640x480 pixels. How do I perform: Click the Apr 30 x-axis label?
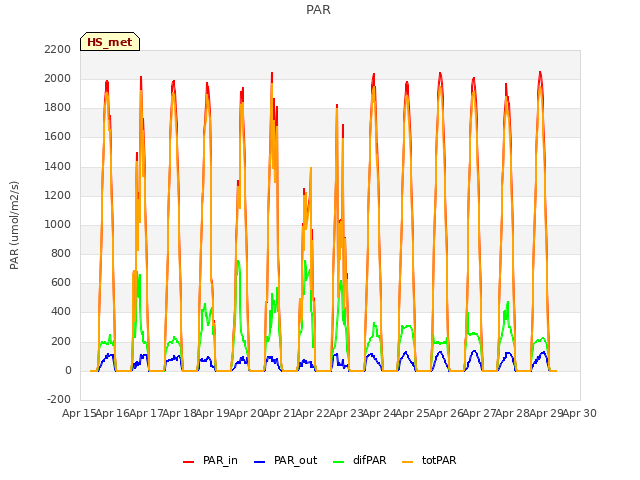click(x=580, y=413)
